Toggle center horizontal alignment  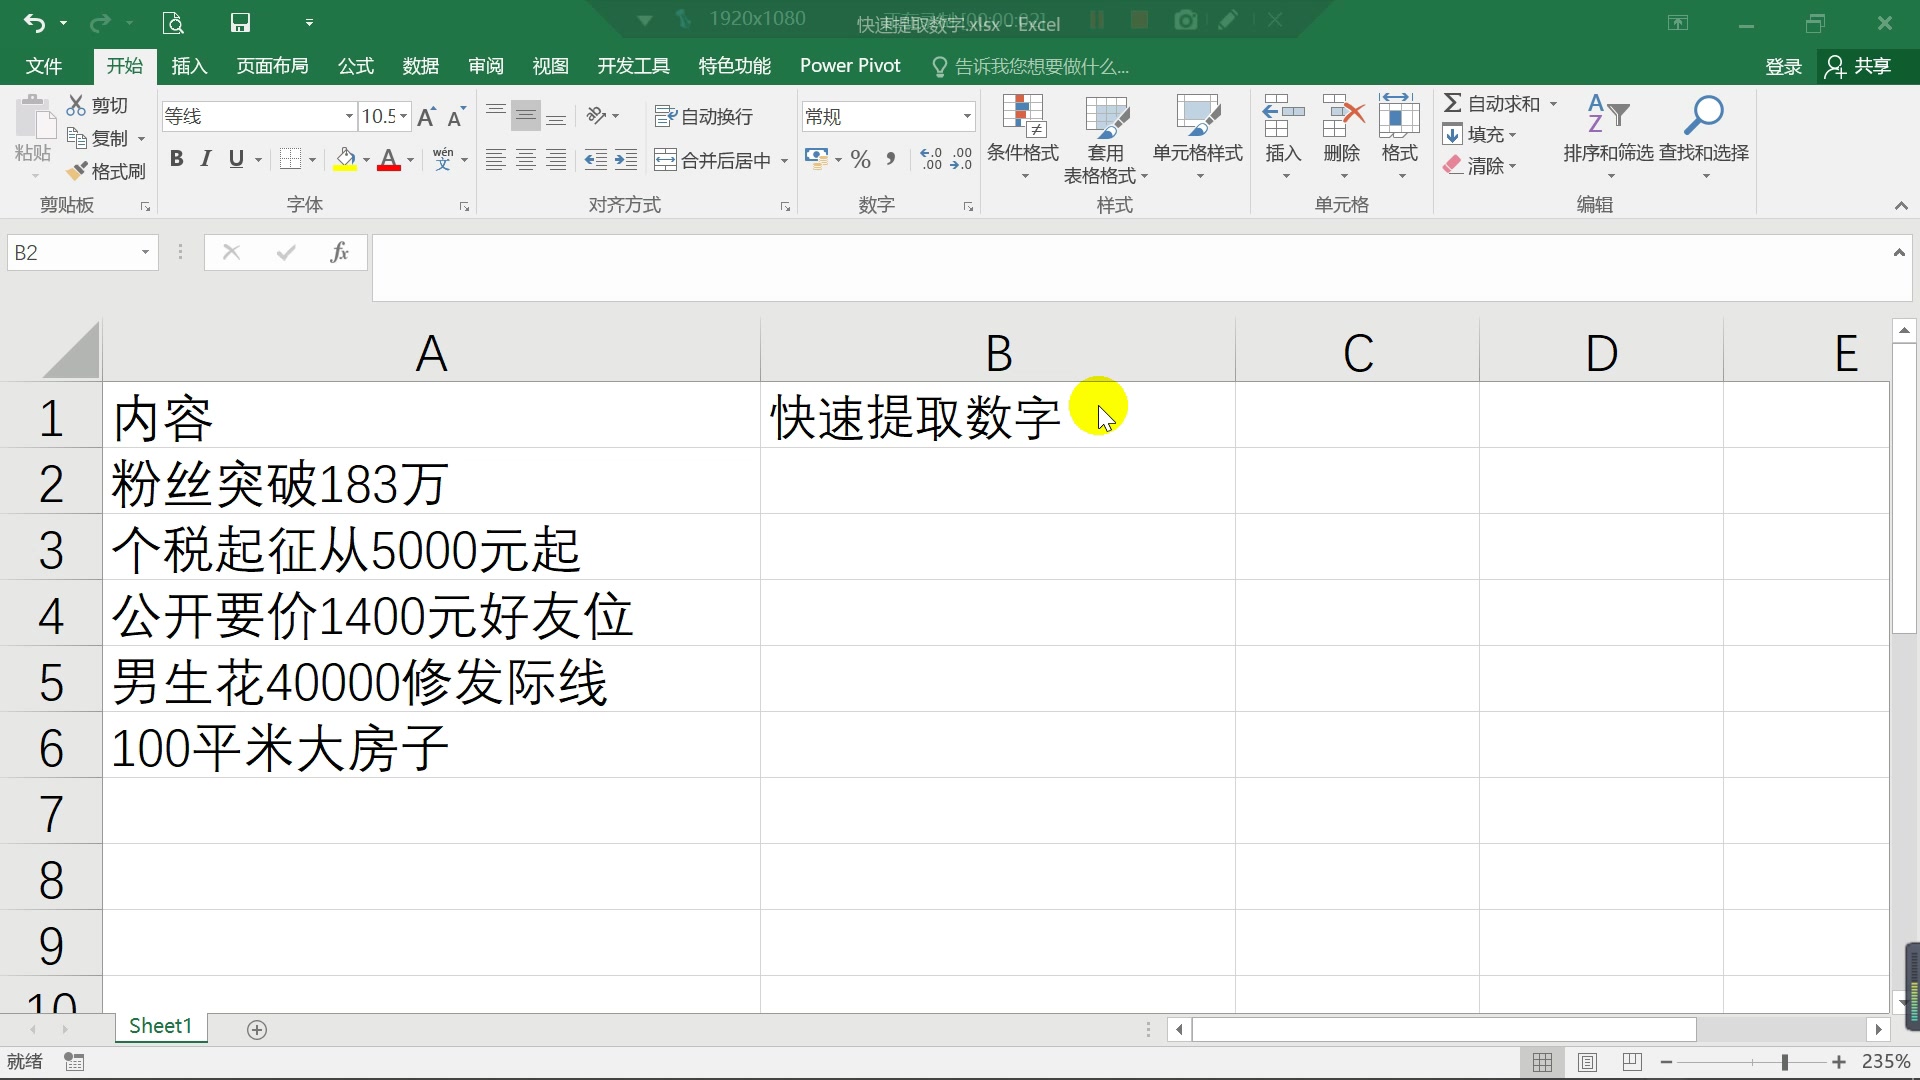pos(526,160)
